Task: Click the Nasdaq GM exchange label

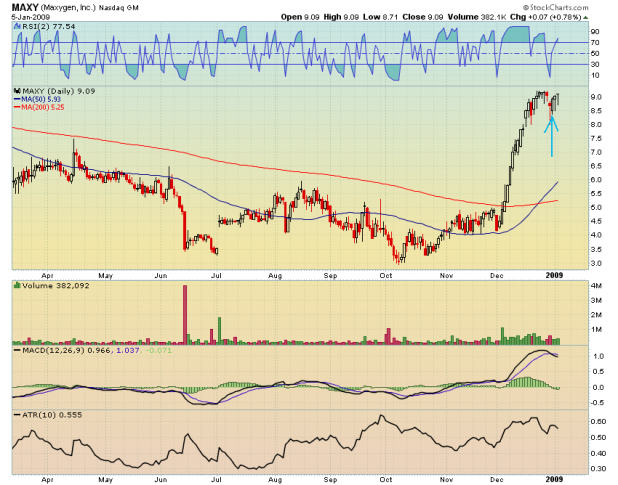Action: coord(118,8)
